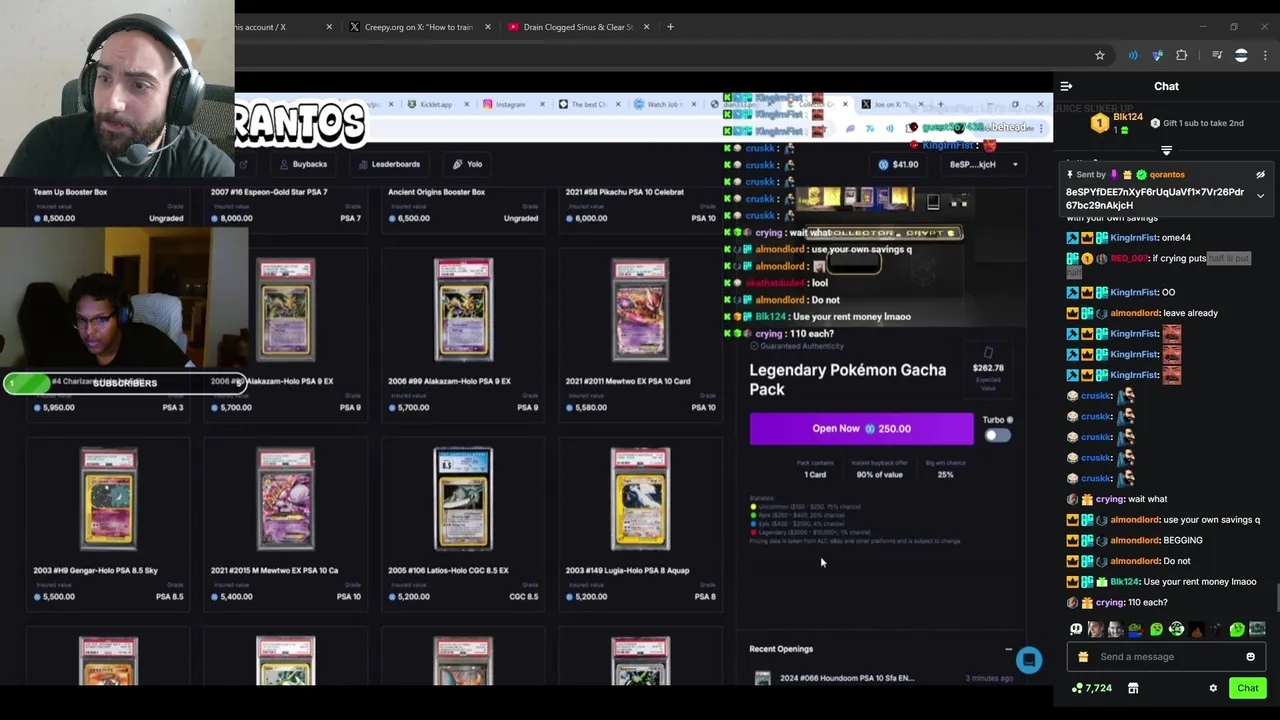
Task: Open qorantos sender name in pinned message
Action: (x=1166, y=175)
